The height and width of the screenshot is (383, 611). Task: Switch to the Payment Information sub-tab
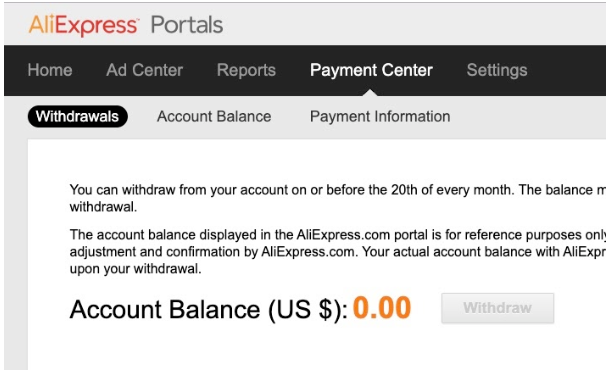[x=380, y=116]
